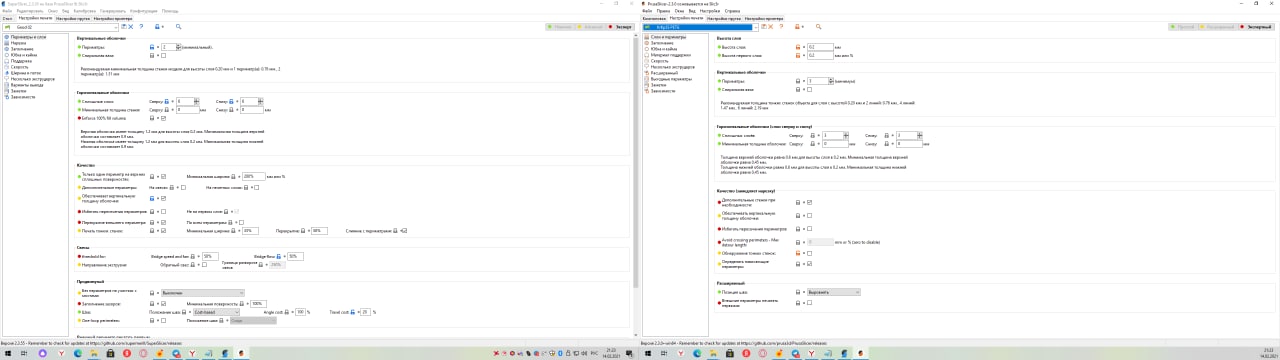Click Экспертный mode button in PrusaSlicer
The image size is (1280, 360).
click(1256, 27)
